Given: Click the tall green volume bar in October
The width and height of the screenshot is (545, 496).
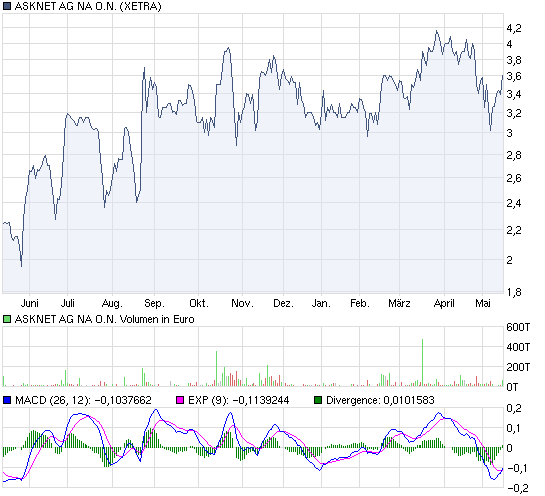Looking at the screenshot, I should click(x=216, y=368).
